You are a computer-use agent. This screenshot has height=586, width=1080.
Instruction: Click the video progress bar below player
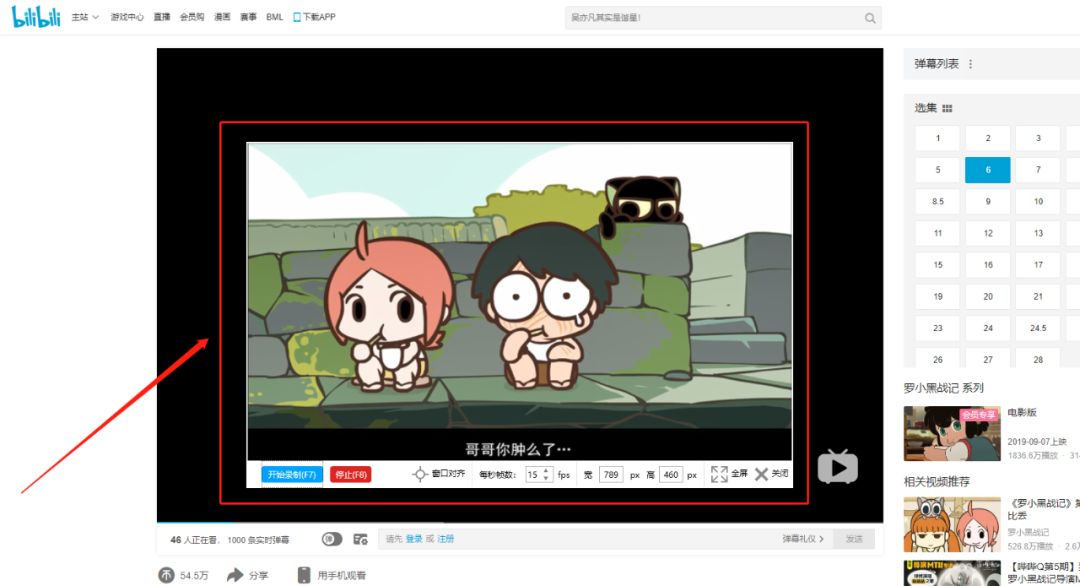click(x=520, y=523)
